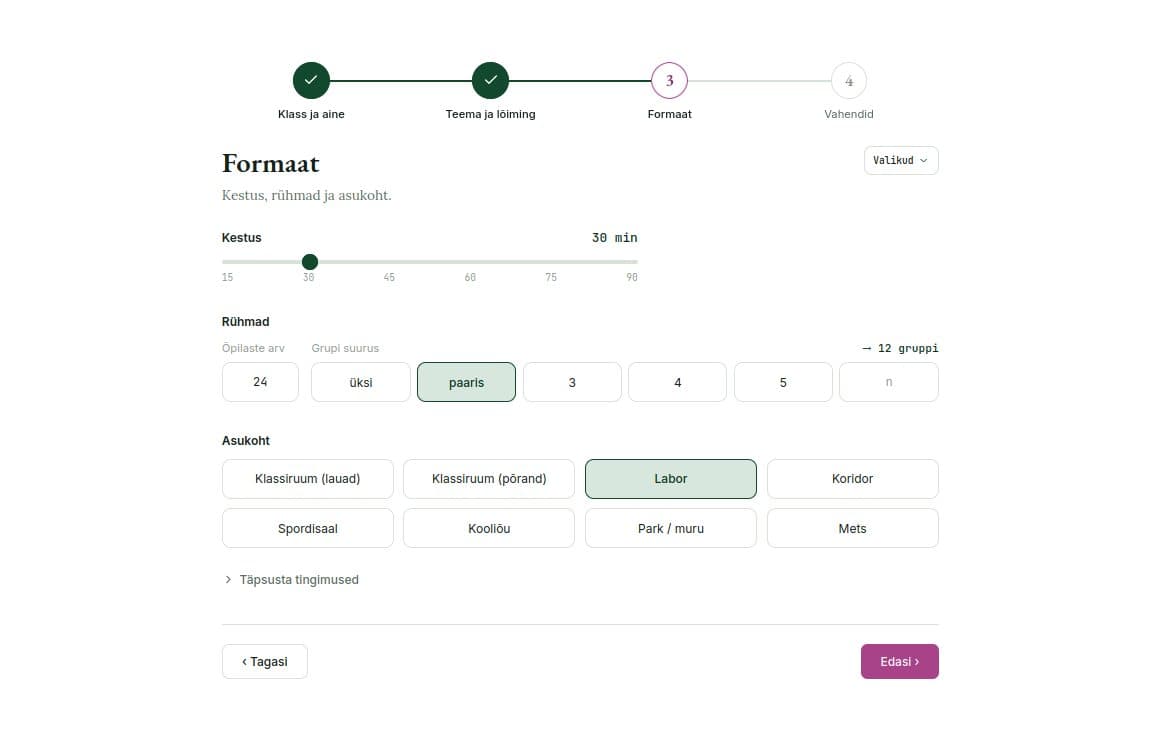Choose group size 5
Viewport: 1160px width, 740px height.
click(x=783, y=382)
